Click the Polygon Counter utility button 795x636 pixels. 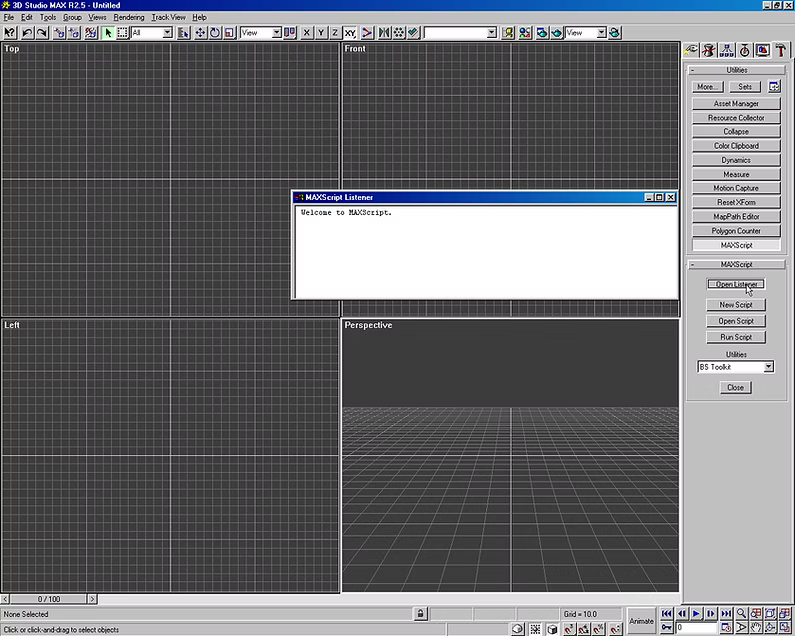click(736, 231)
